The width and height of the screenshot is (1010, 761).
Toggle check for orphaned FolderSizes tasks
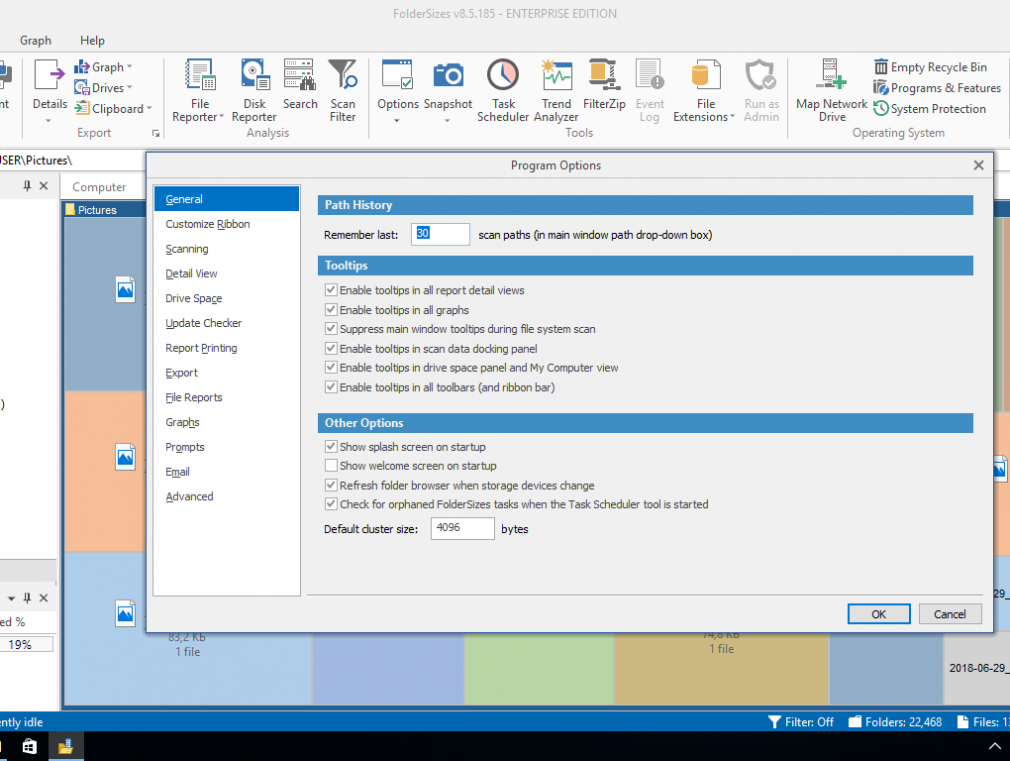coord(331,504)
